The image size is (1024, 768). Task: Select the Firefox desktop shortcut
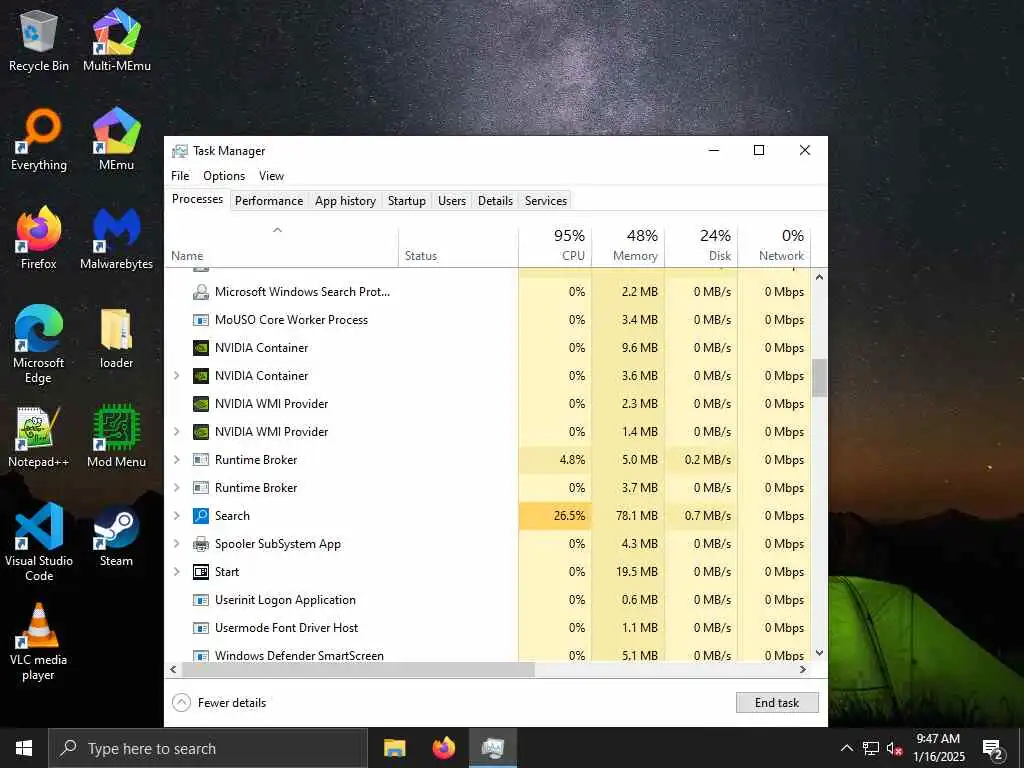pos(39,238)
